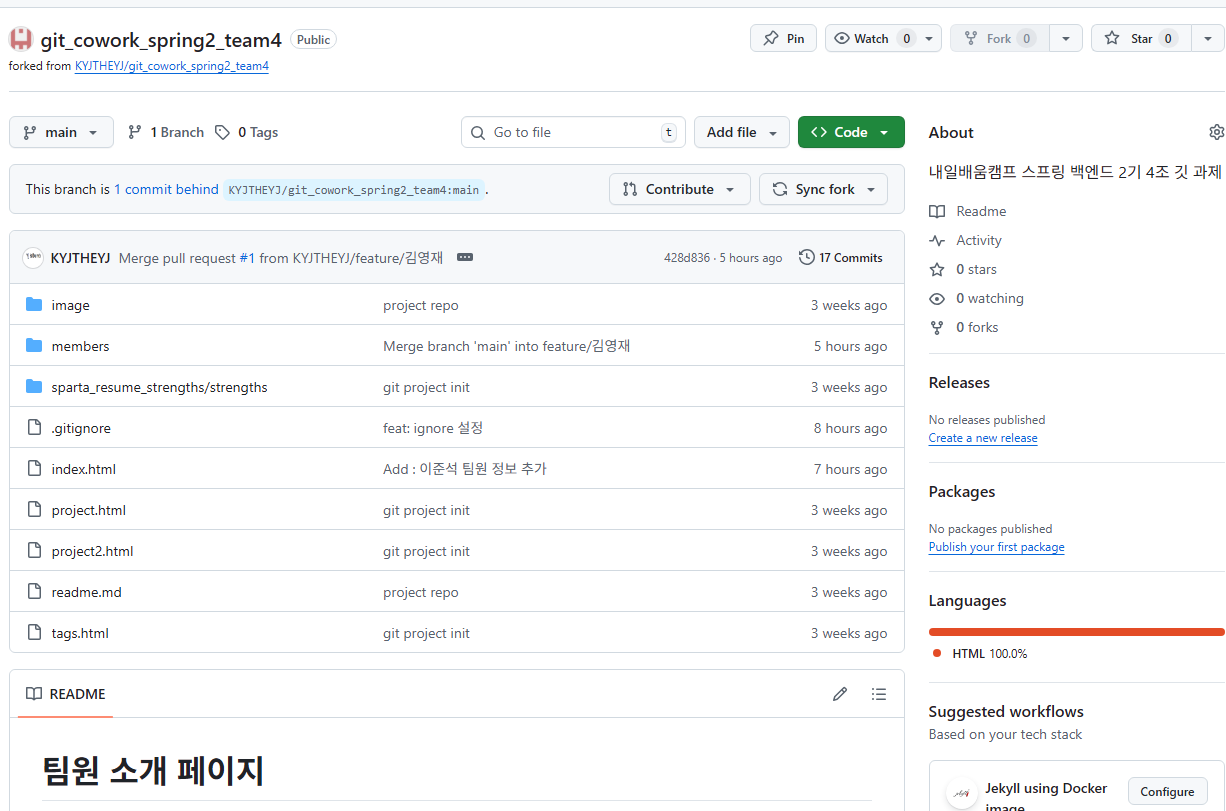Open the .gitignore file name
This screenshot has height=811, width=1226.
point(81,428)
